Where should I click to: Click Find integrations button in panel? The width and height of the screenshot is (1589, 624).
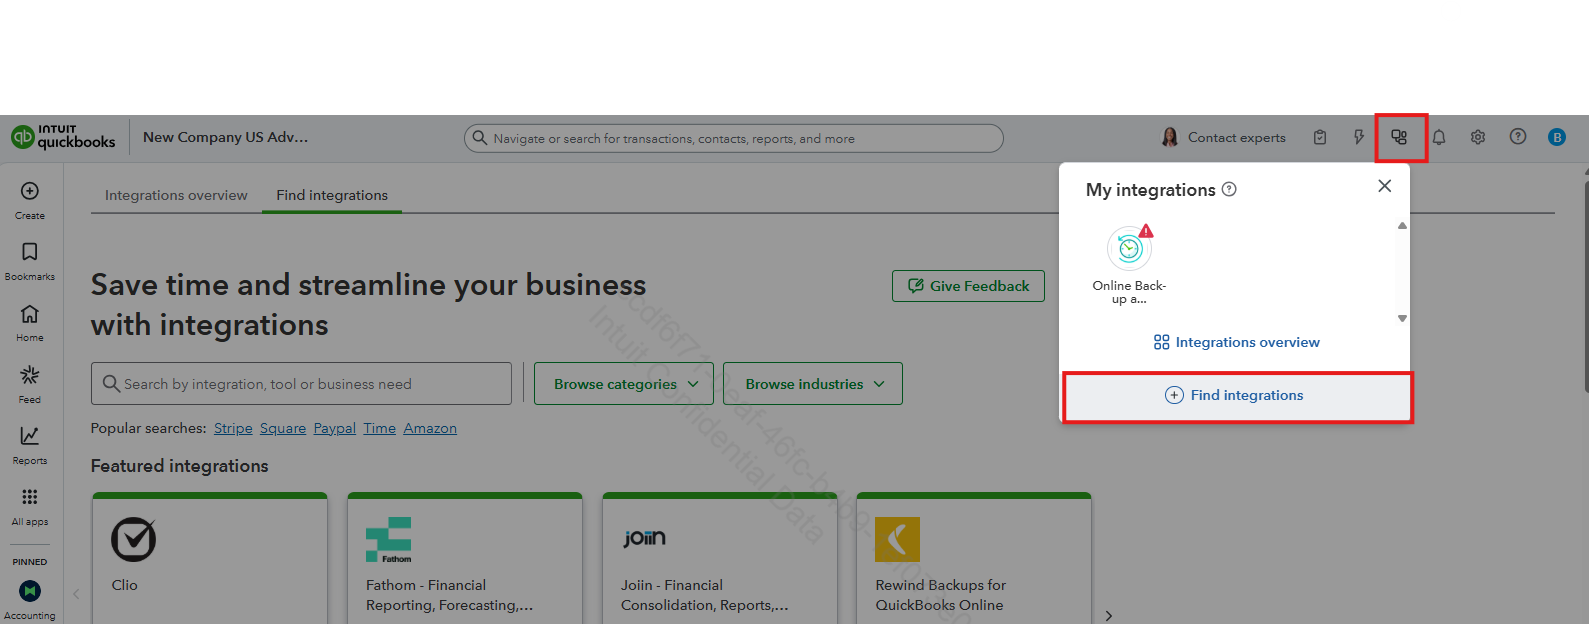(x=1235, y=395)
